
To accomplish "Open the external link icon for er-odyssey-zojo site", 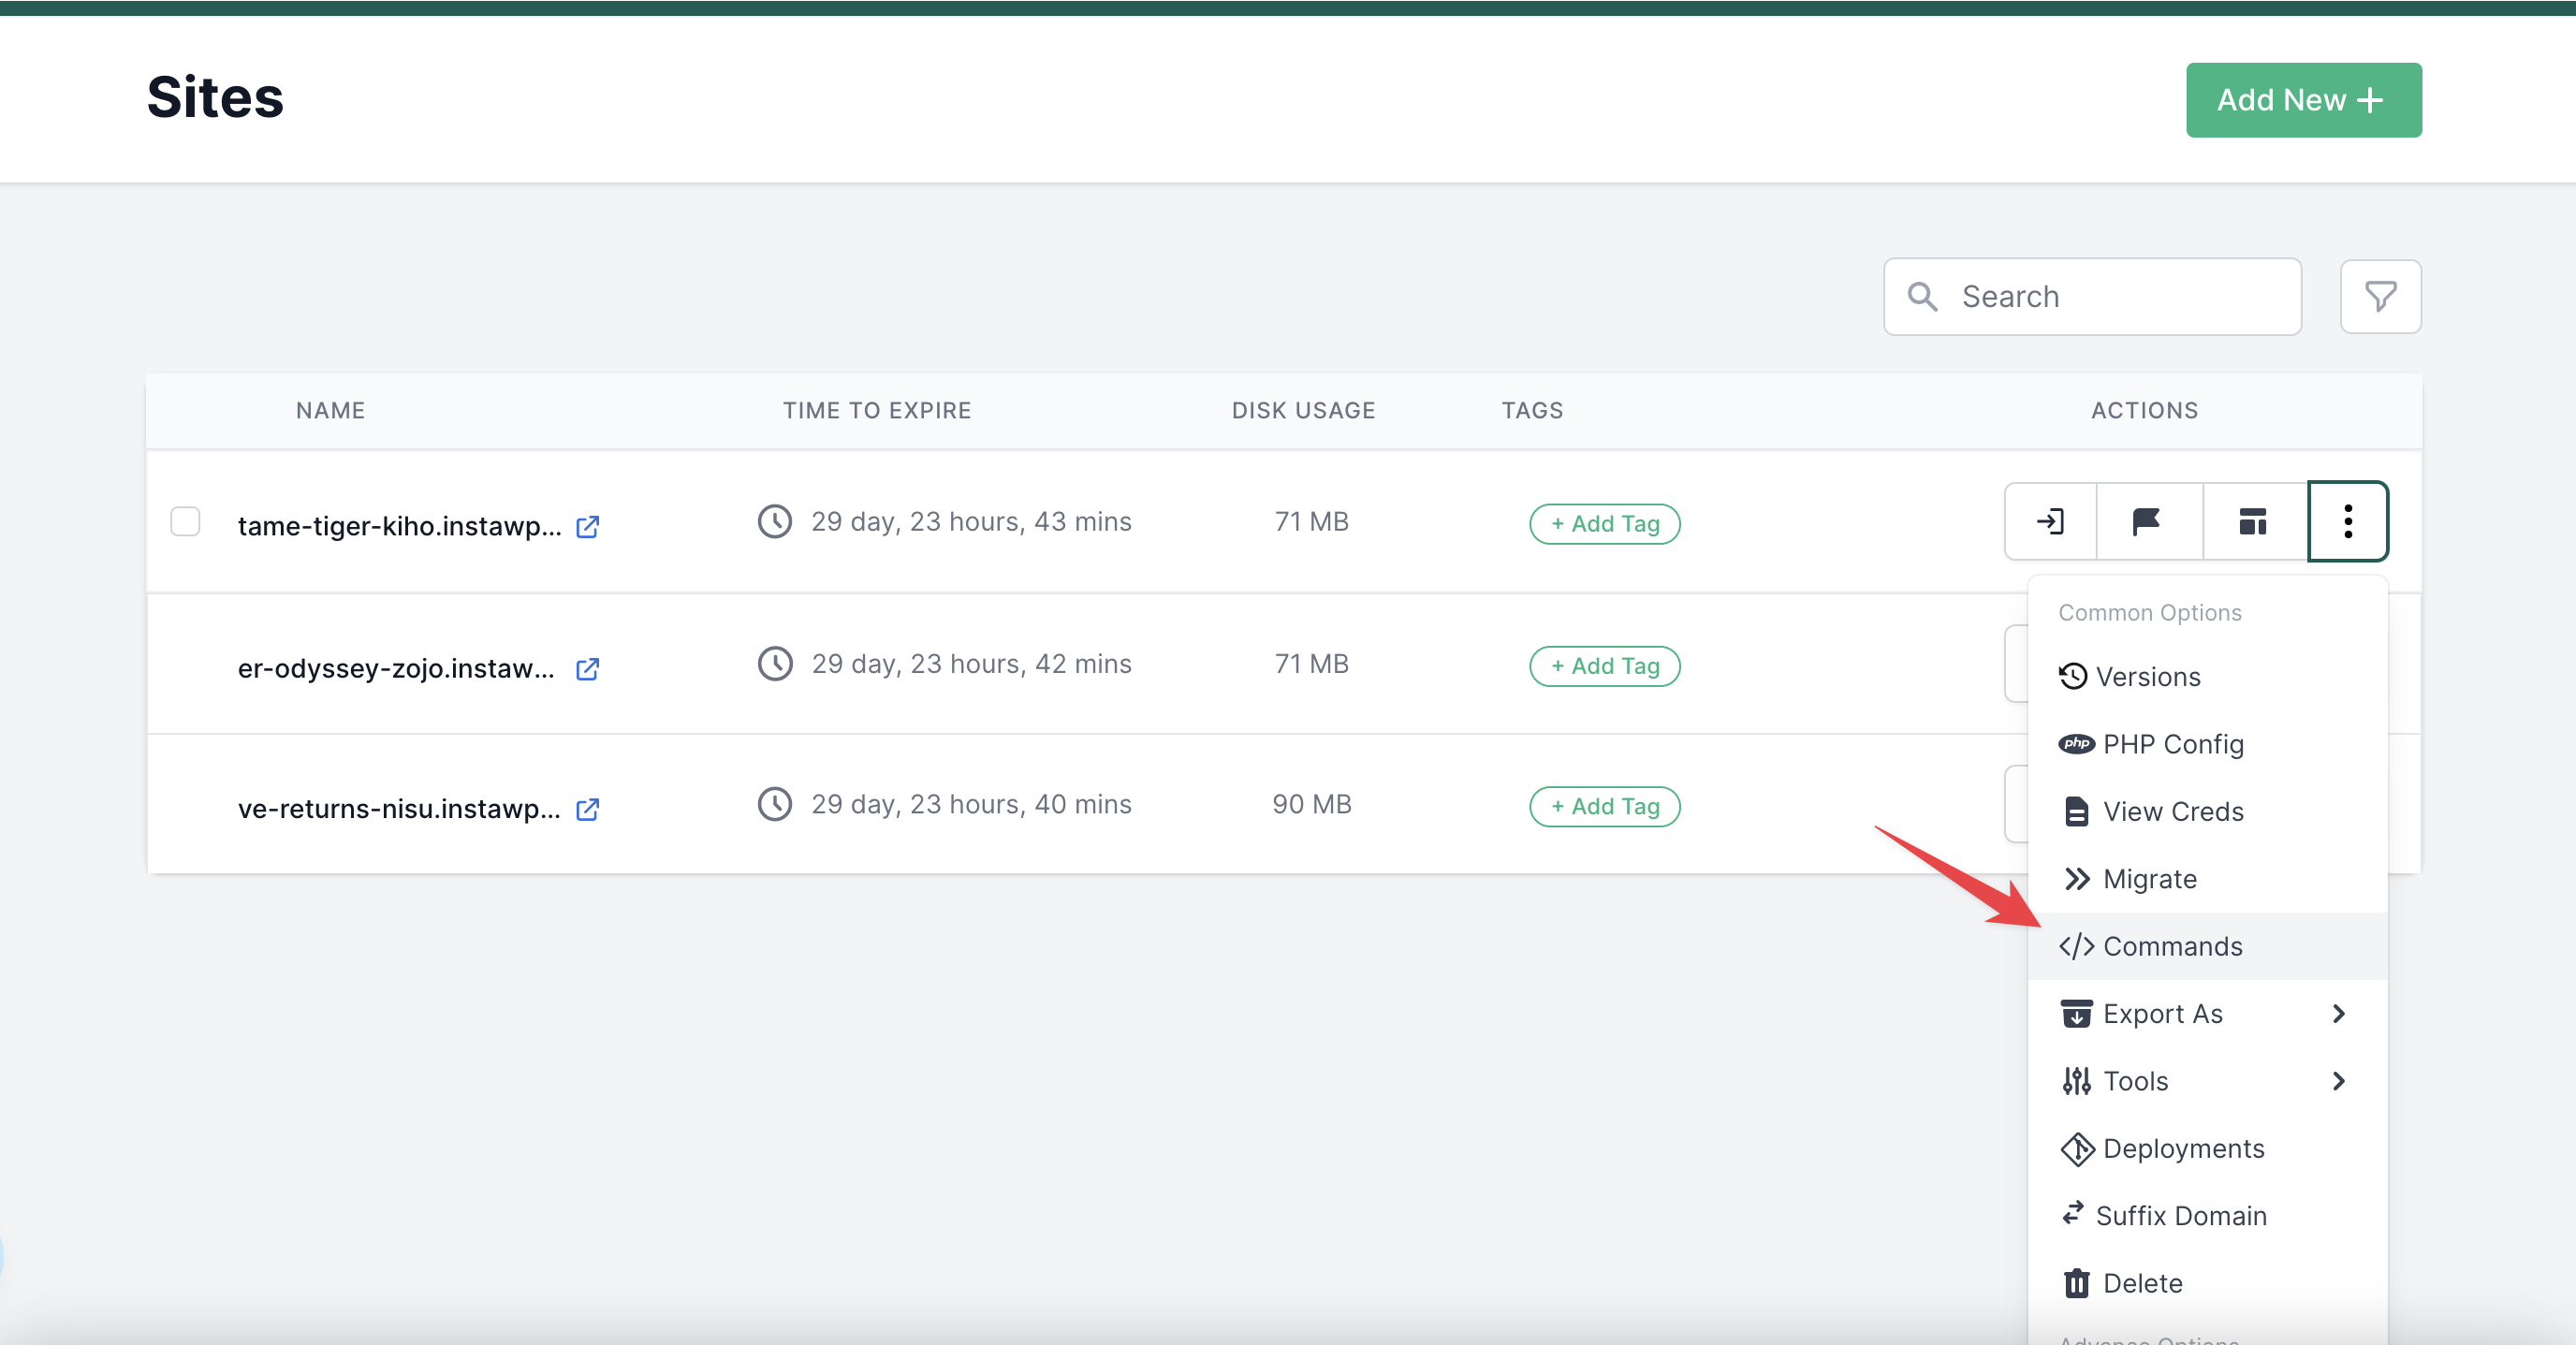I will [x=588, y=668].
